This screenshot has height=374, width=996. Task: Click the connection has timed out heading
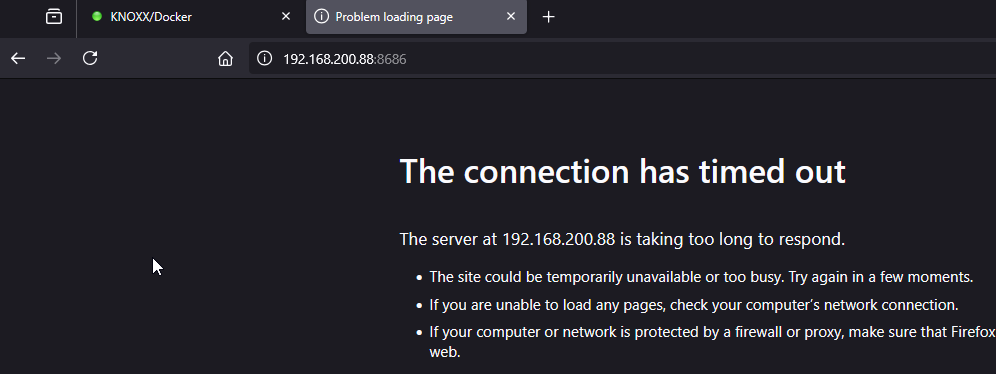[x=622, y=171]
